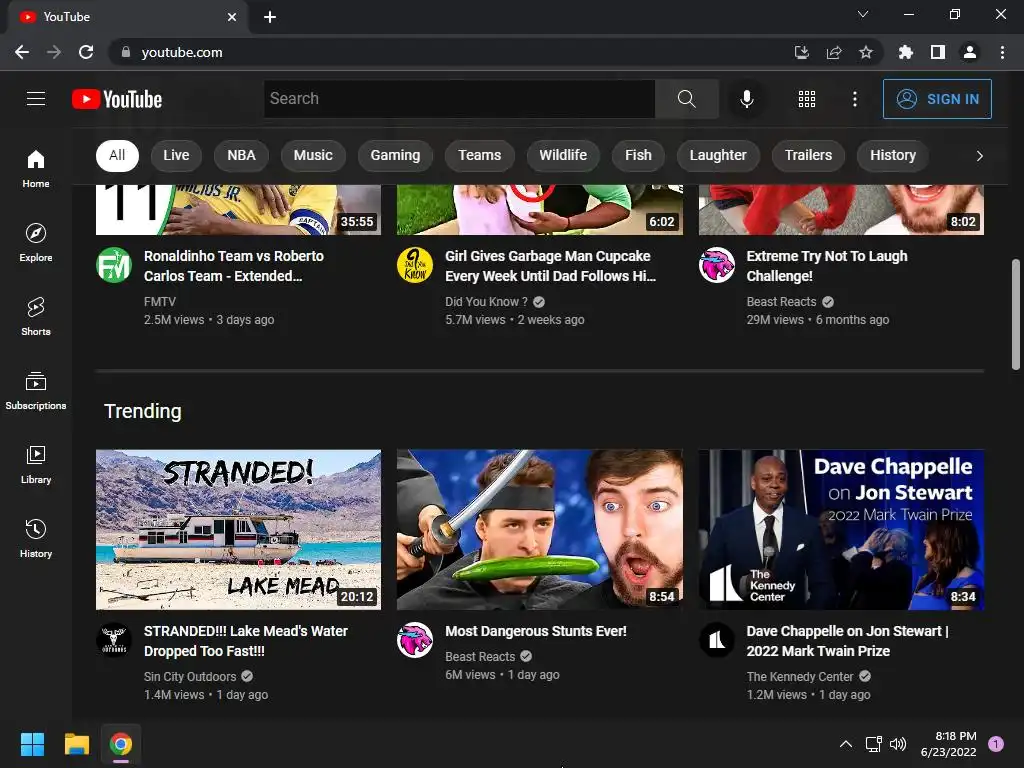Open the YouTube hamburger guide menu
The height and width of the screenshot is (768, 1024).
36,99
